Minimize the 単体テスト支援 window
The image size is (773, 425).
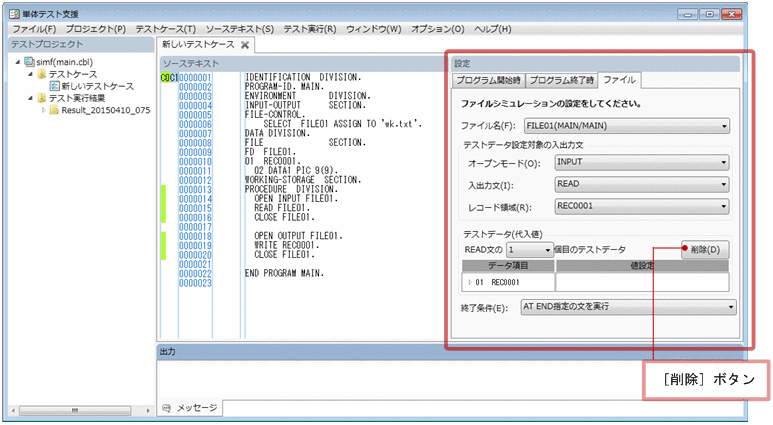point(688,14)
